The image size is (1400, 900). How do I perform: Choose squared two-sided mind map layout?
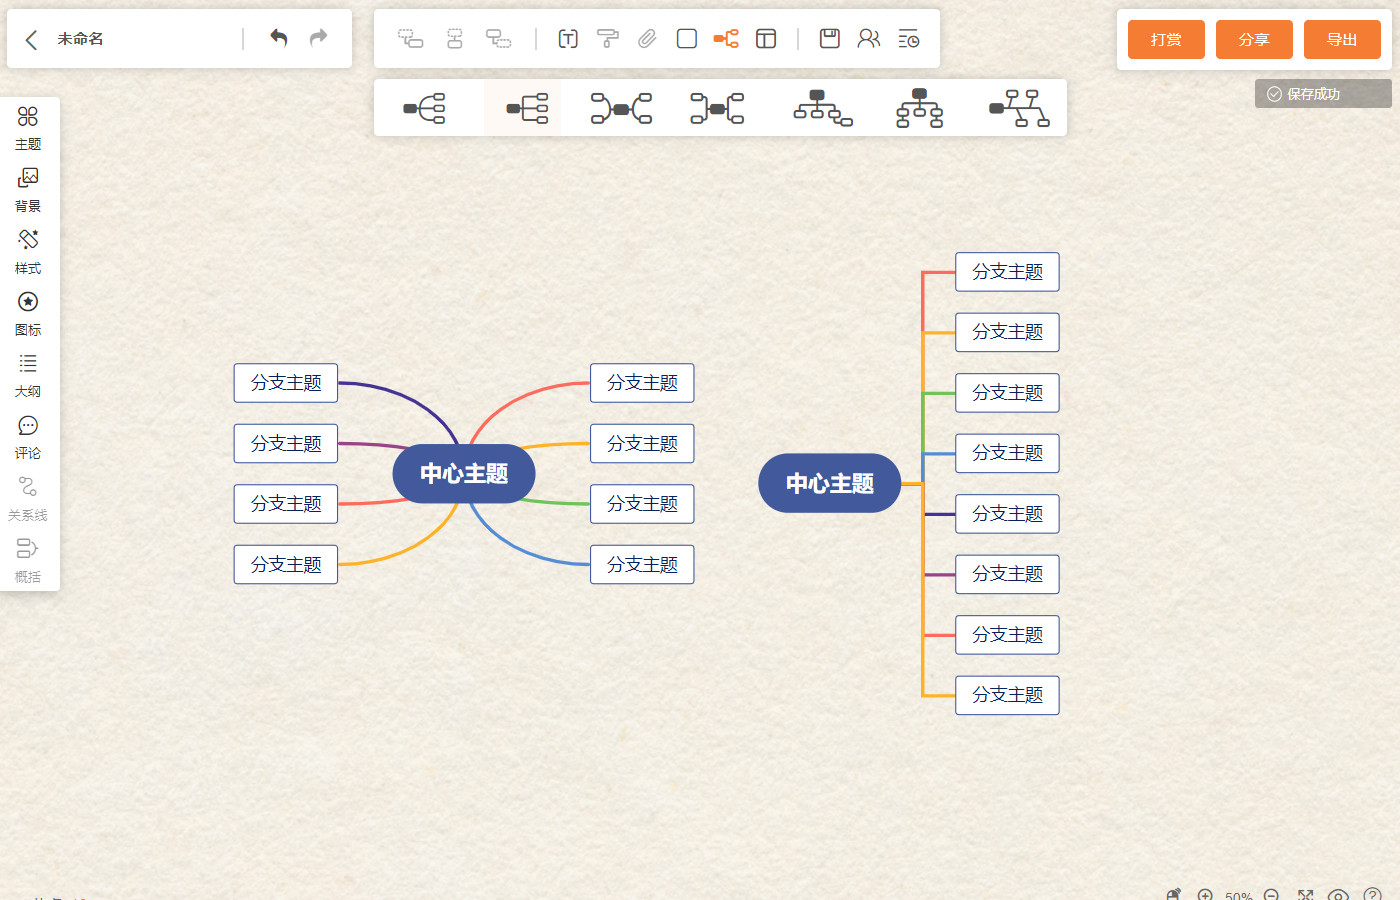(717, 108)
